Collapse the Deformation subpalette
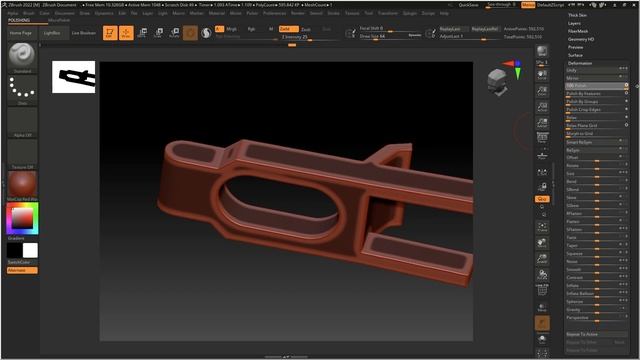This screenshot has width=640, height=360. [580, 63]
